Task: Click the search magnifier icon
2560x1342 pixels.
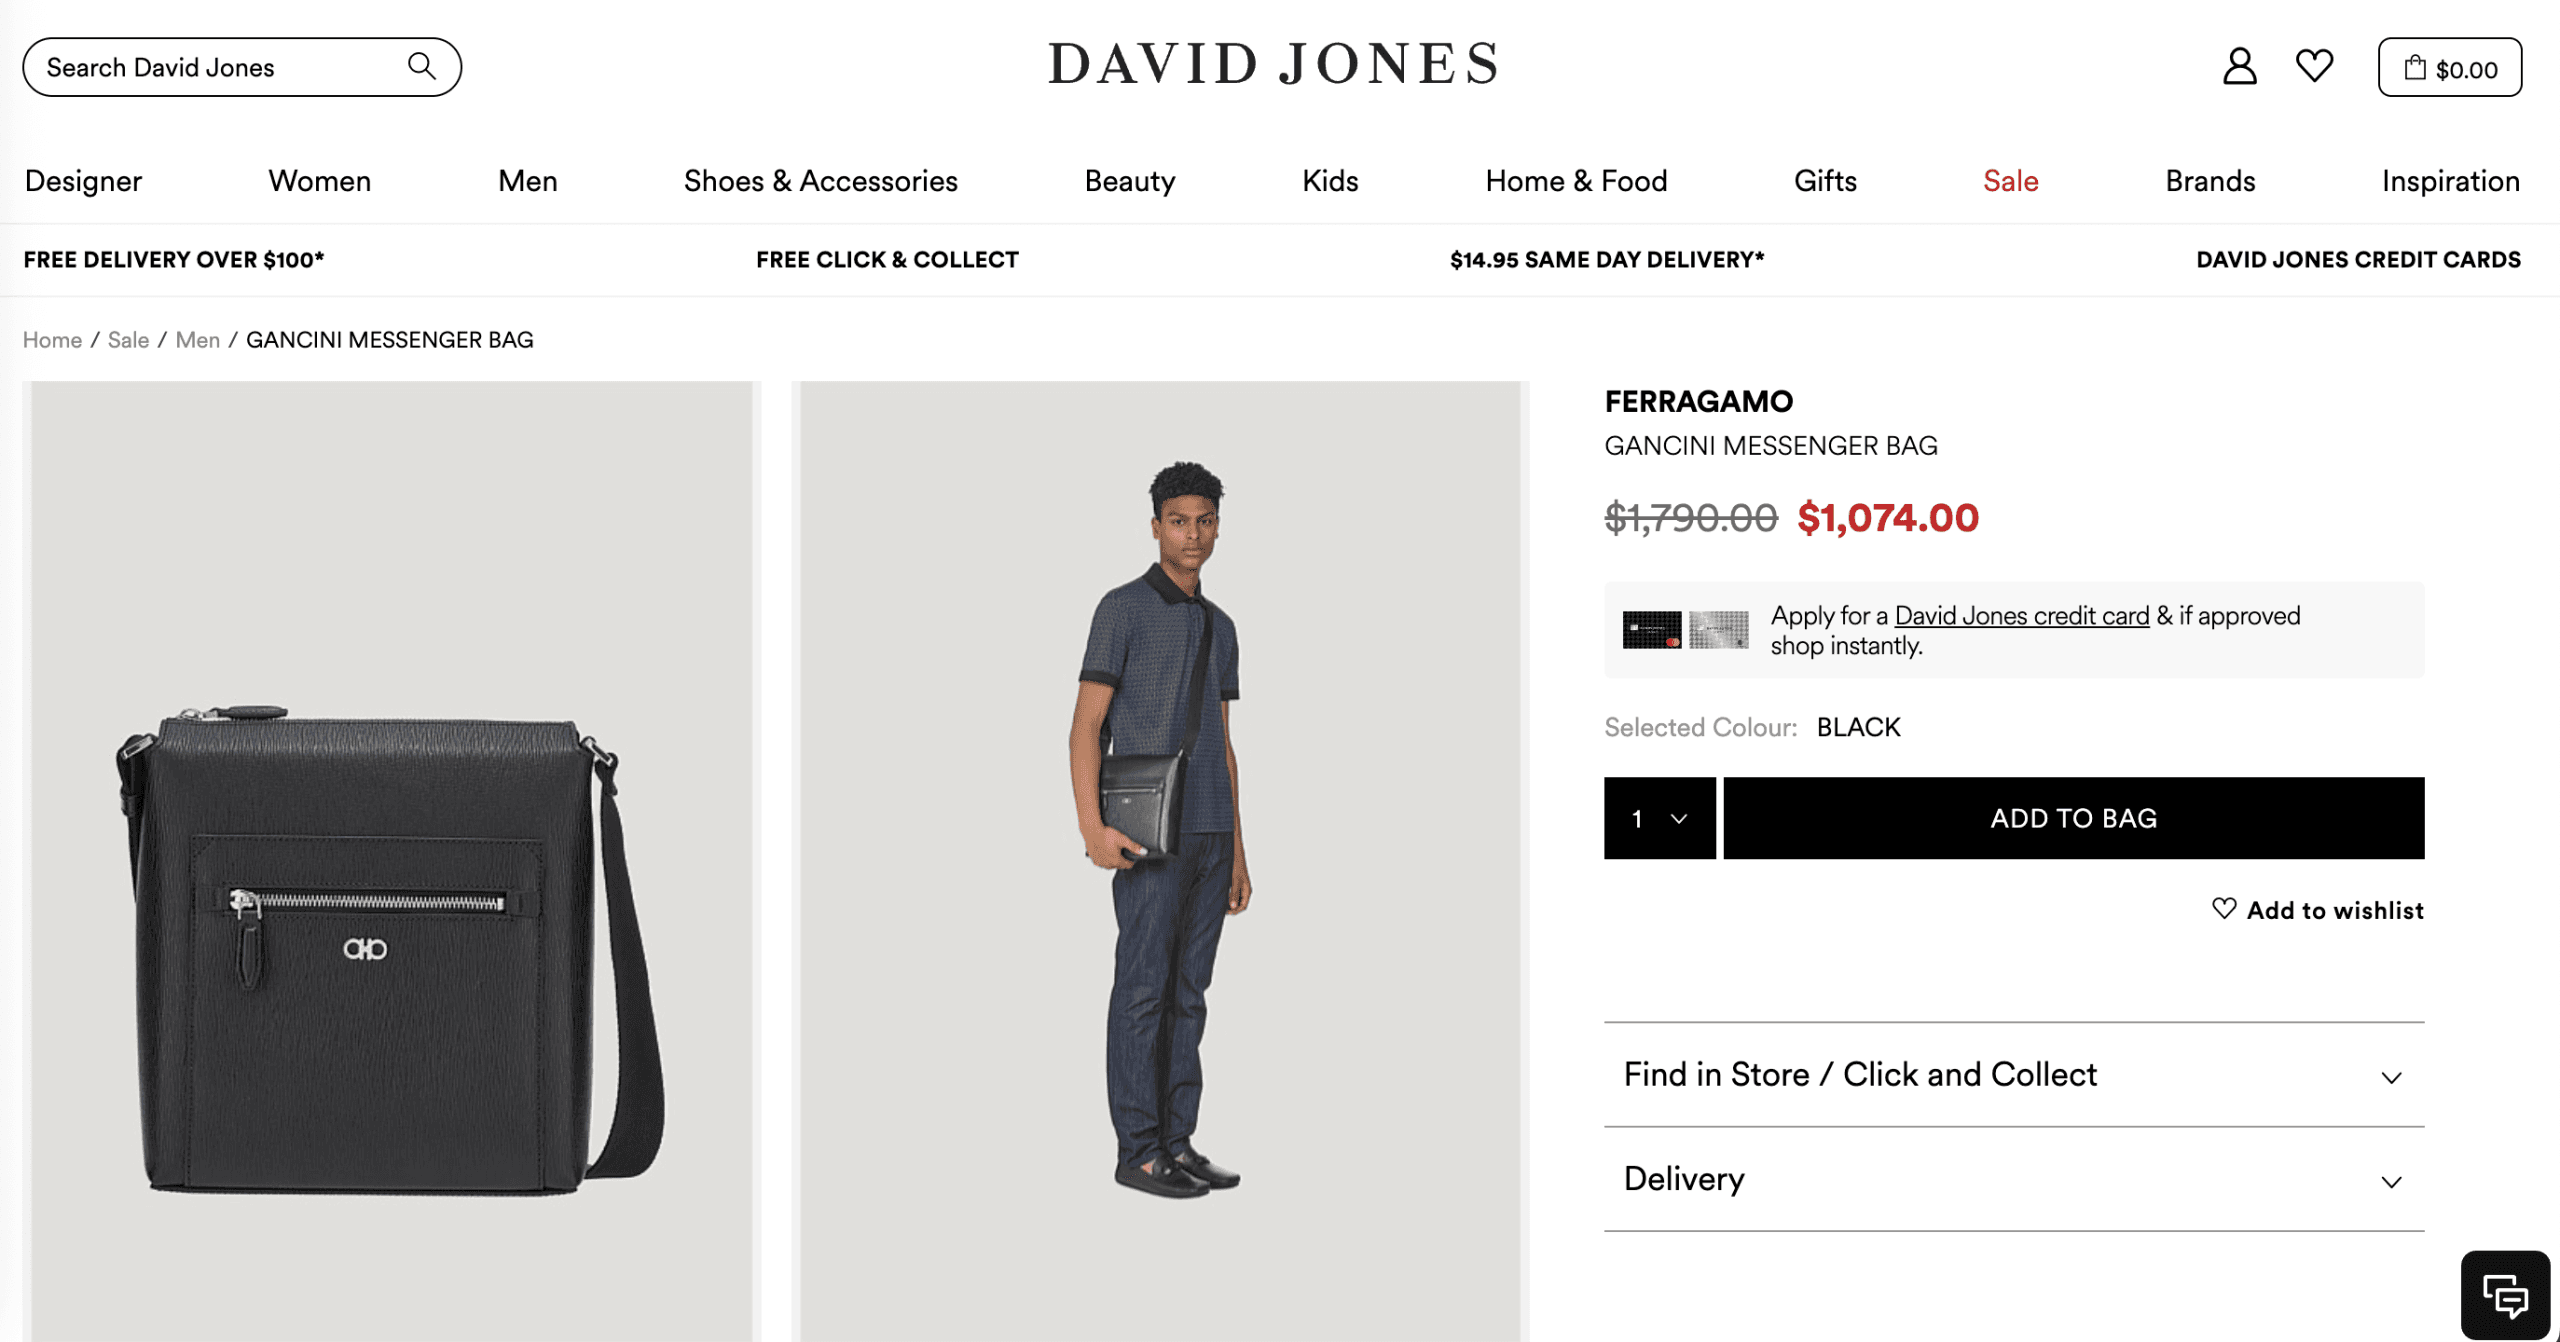Action: pos(422,66)
